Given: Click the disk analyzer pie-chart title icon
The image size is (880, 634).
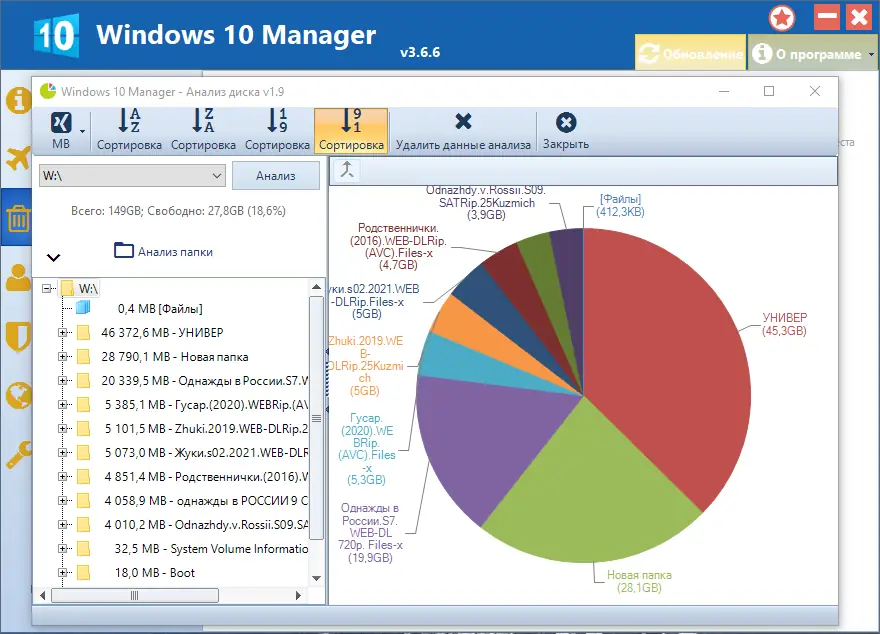Looking at the screenshot, I should coord(48,91).
